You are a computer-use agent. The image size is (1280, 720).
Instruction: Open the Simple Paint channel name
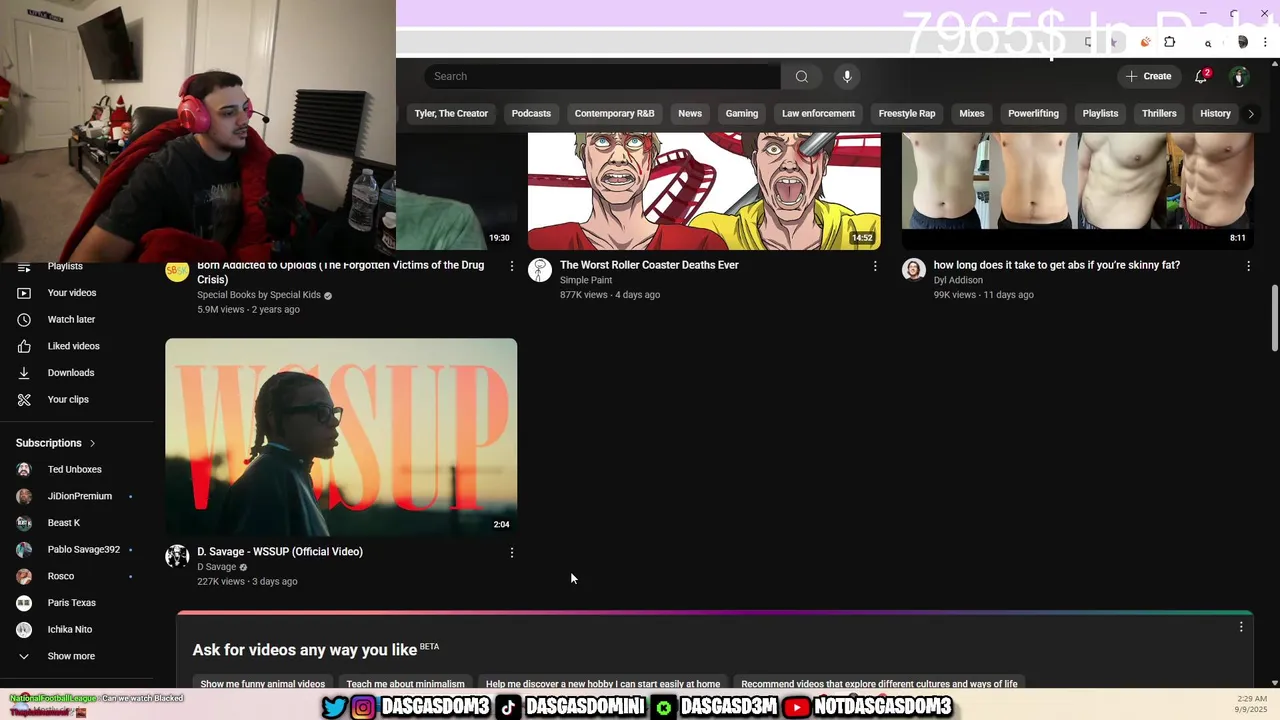[586, 280]
